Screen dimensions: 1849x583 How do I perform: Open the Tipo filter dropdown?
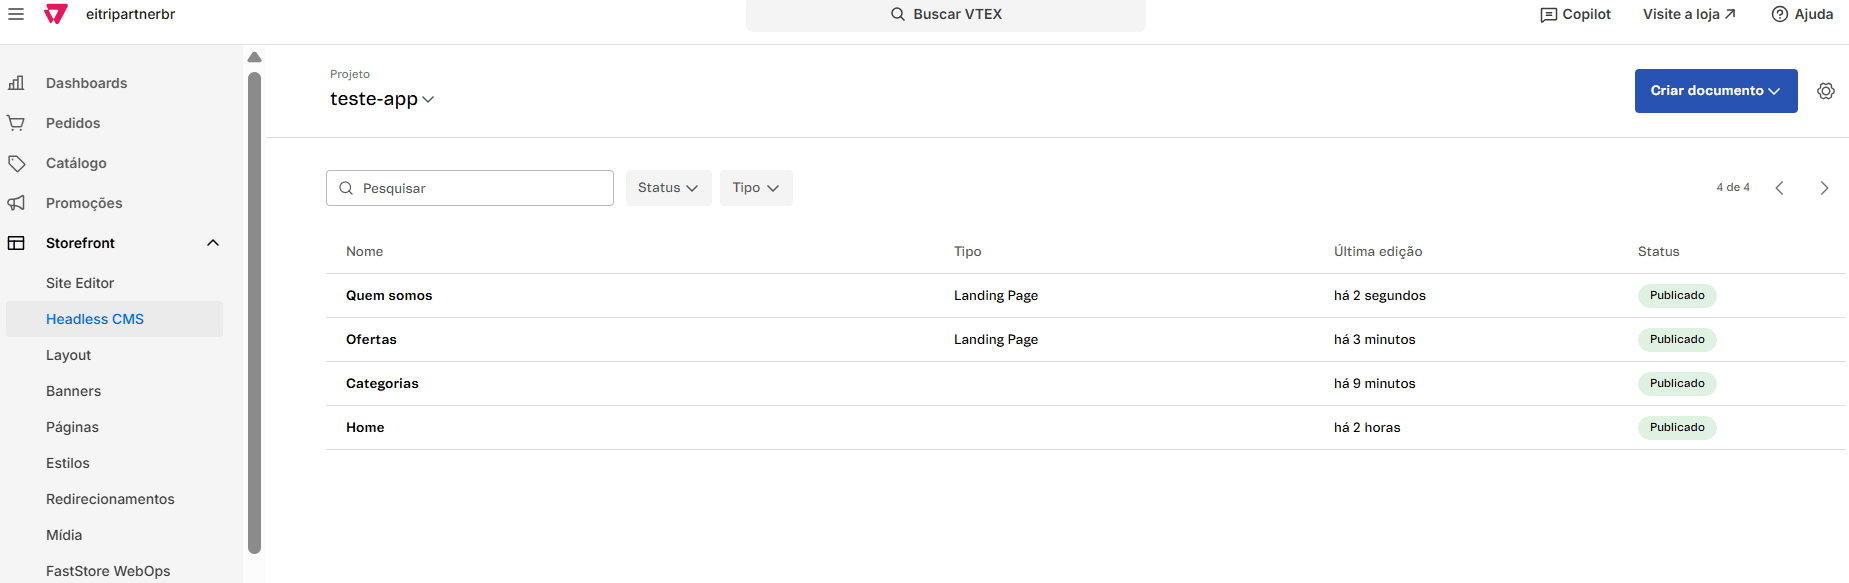(755, 188)
